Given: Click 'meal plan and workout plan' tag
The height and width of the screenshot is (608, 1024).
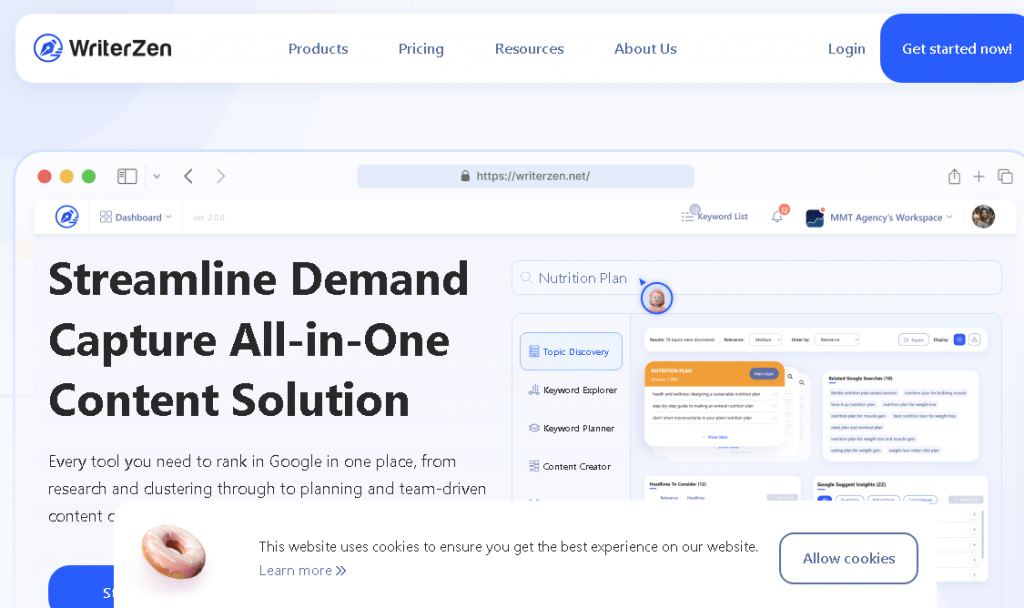Looking at the screenshot, I should click(857, 427).
